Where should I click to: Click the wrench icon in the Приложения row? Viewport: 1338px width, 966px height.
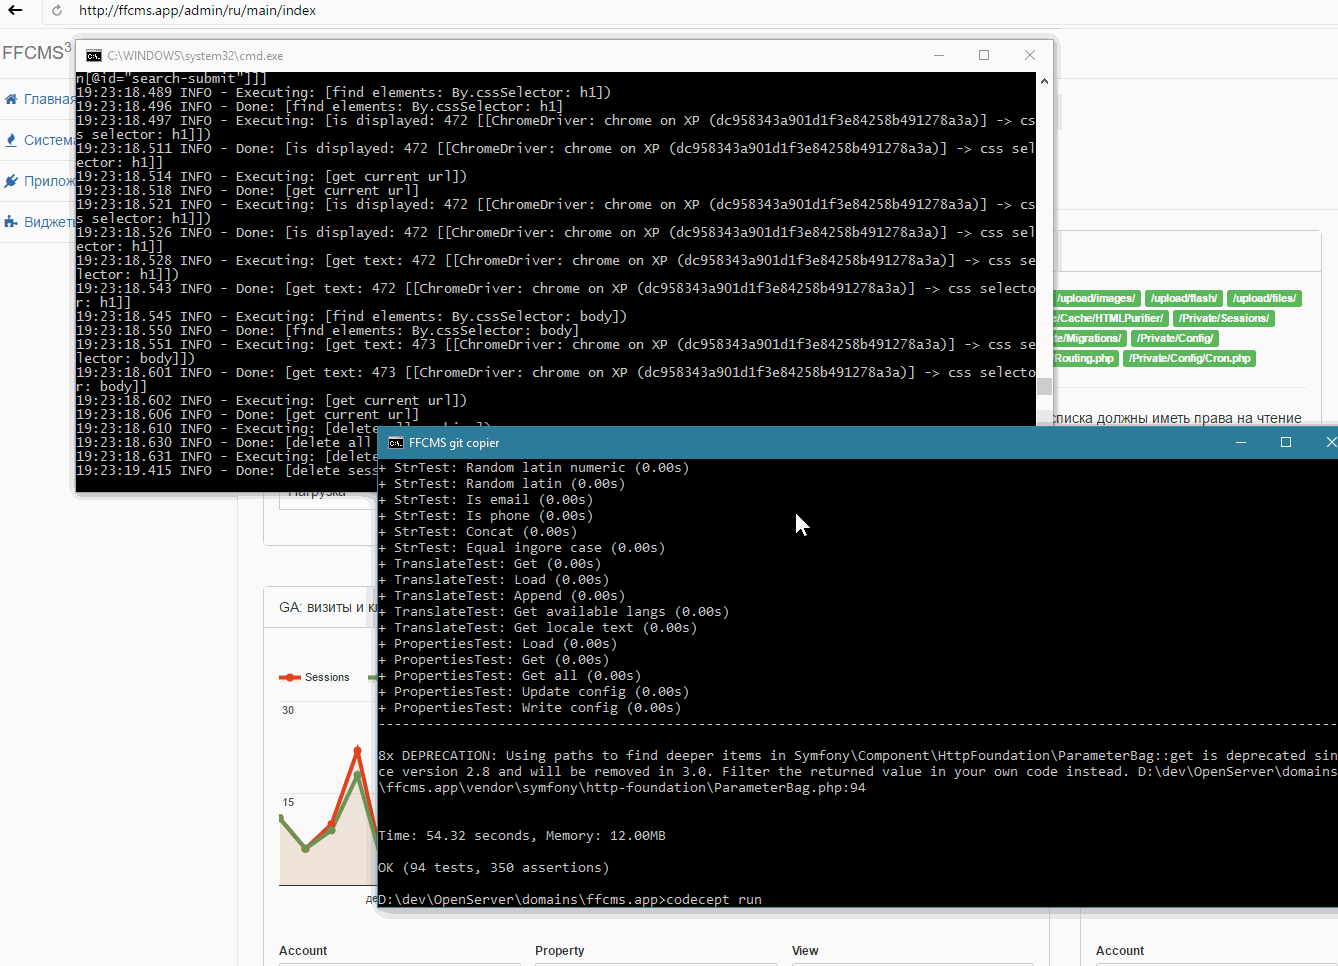coord(11,181)
